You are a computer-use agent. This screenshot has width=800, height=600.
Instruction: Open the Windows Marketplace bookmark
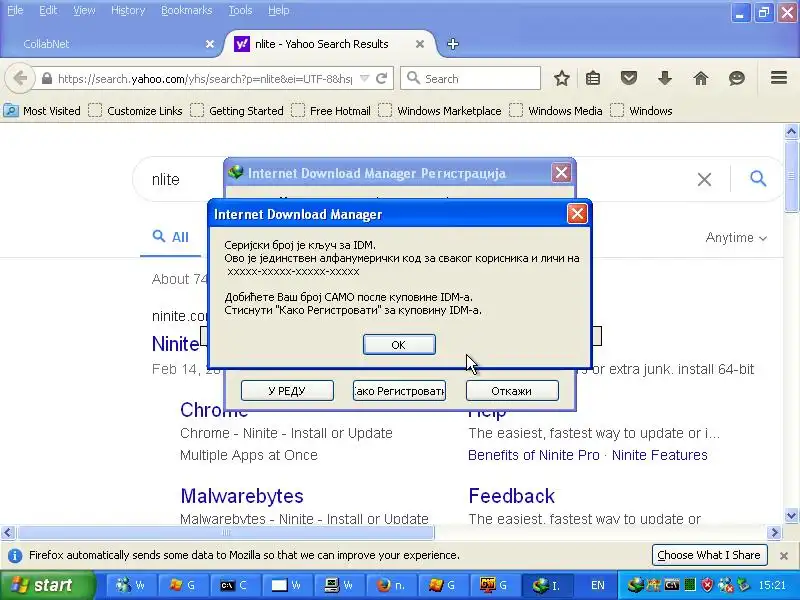(x=440, y=111)
